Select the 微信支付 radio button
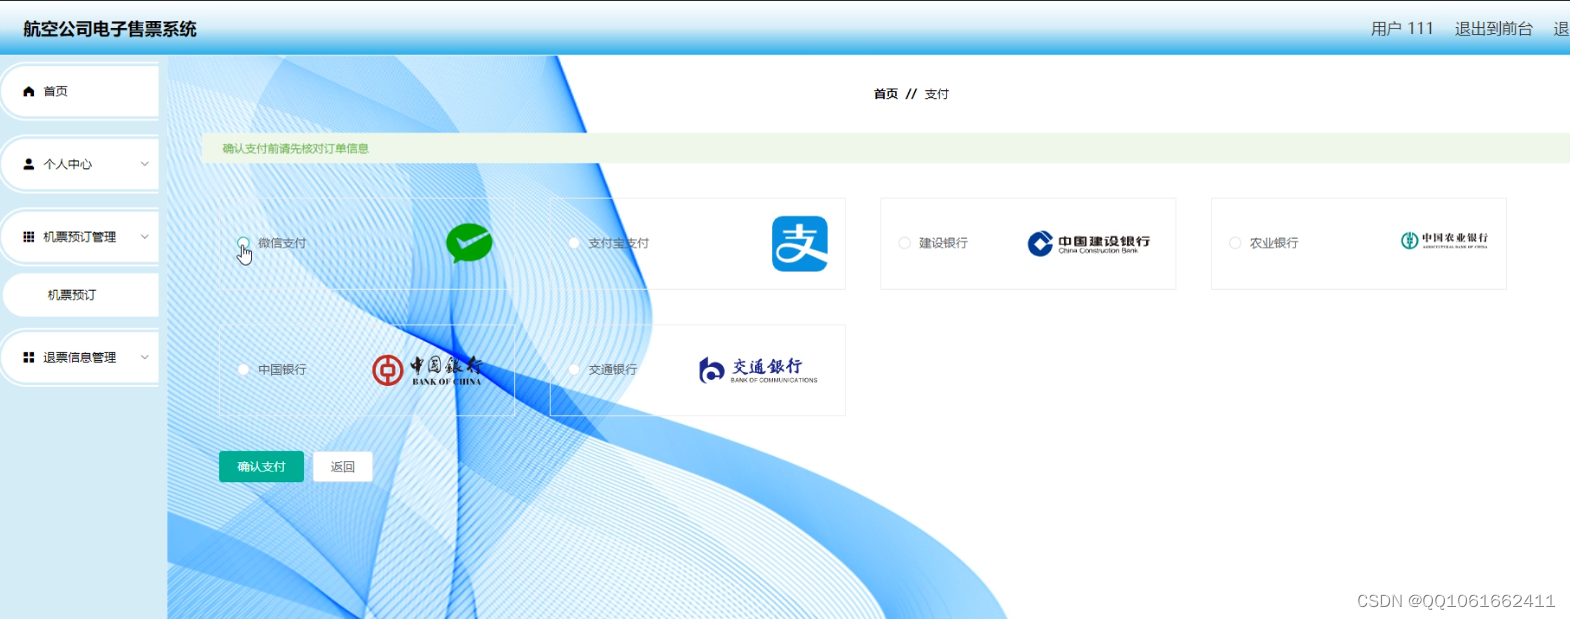 pyautogui.click(x=243, y=243)
